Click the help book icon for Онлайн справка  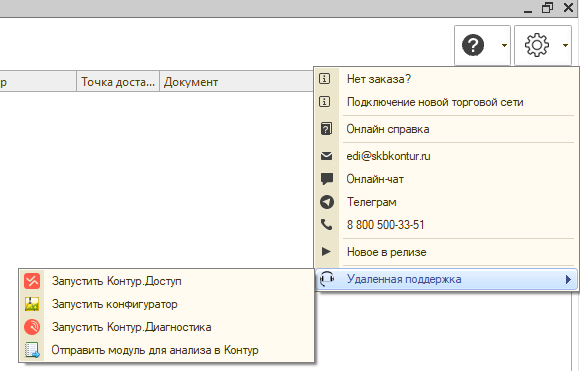[x=326, y=129]
